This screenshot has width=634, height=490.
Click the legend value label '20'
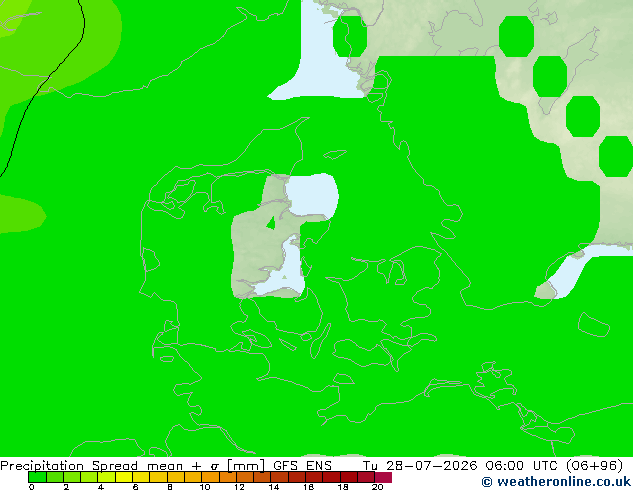click(x=378, y=487)
